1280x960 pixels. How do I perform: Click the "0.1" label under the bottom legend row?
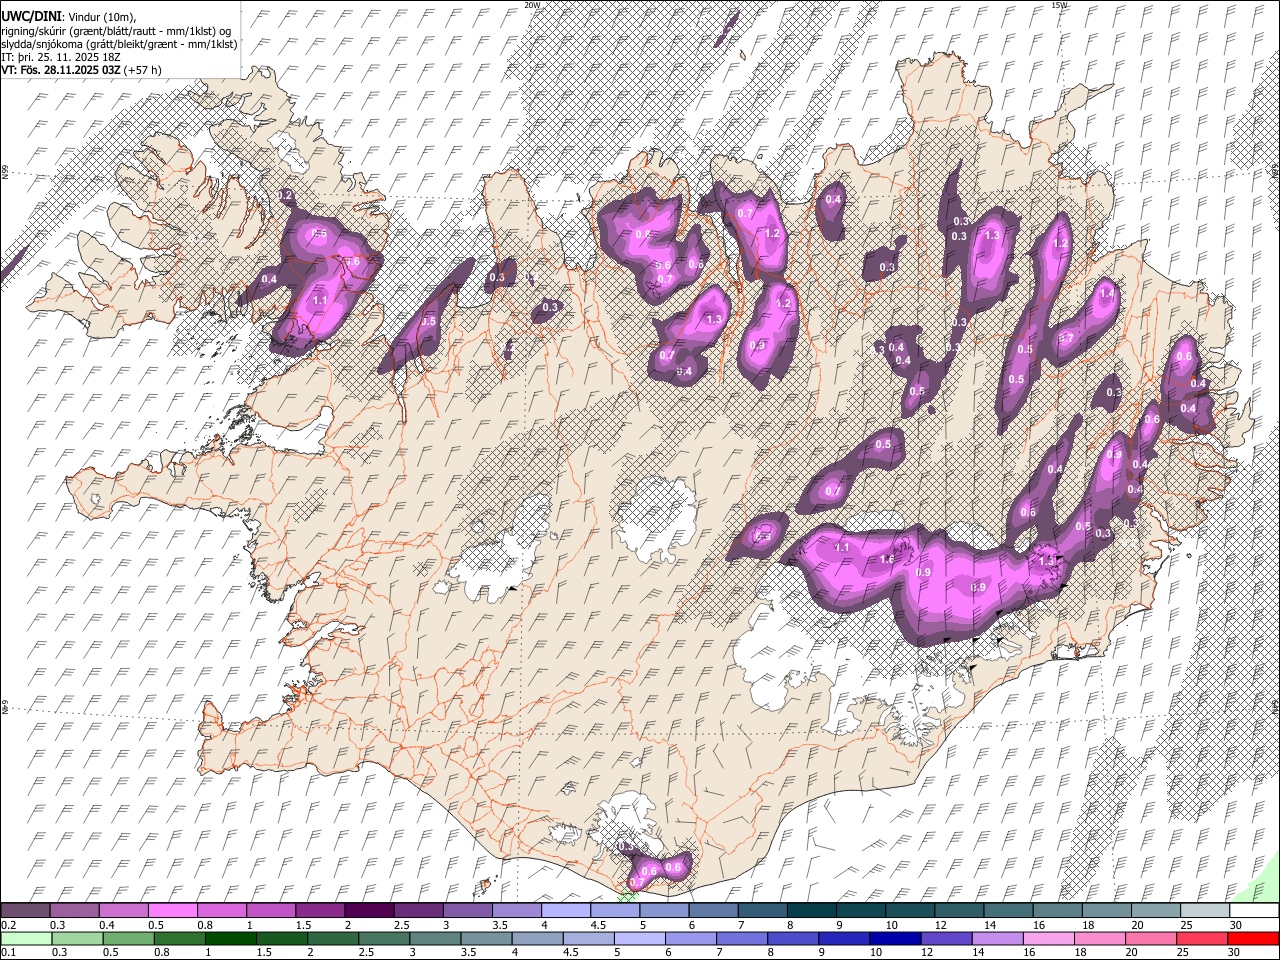pyautogui.click(x=8, y=952)
